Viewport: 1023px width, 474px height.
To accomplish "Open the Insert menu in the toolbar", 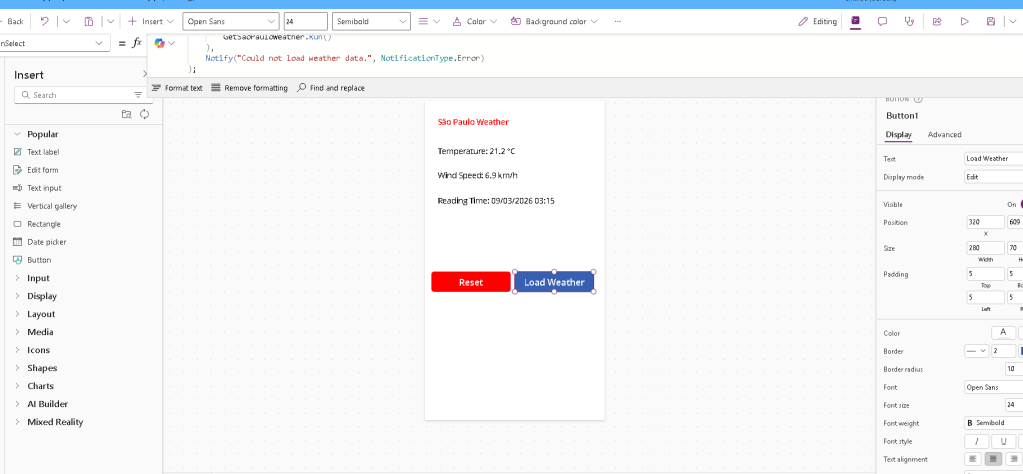I will (151, 21).
